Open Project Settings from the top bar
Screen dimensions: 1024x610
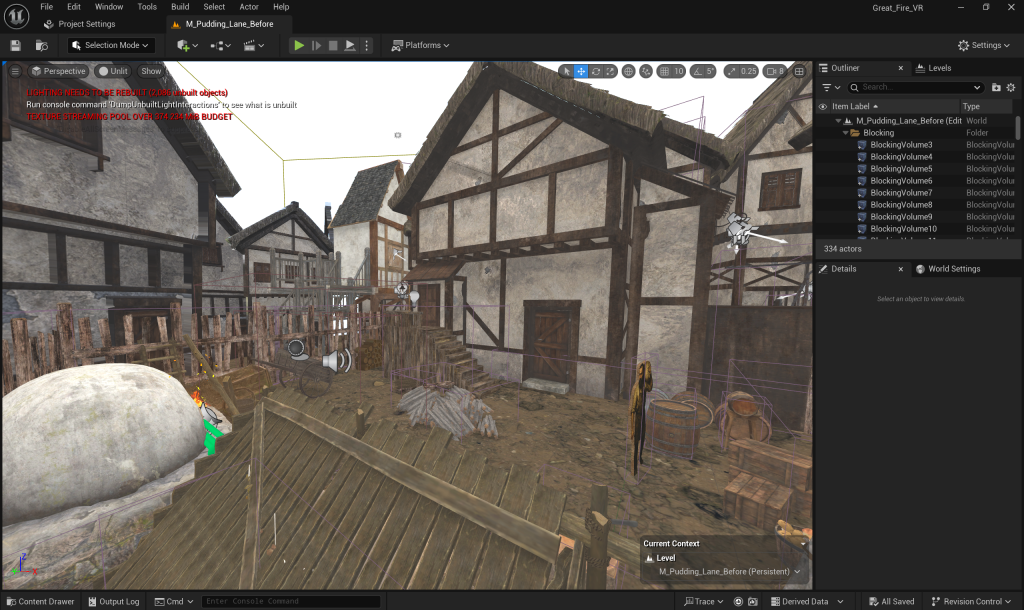pos(79,24)
